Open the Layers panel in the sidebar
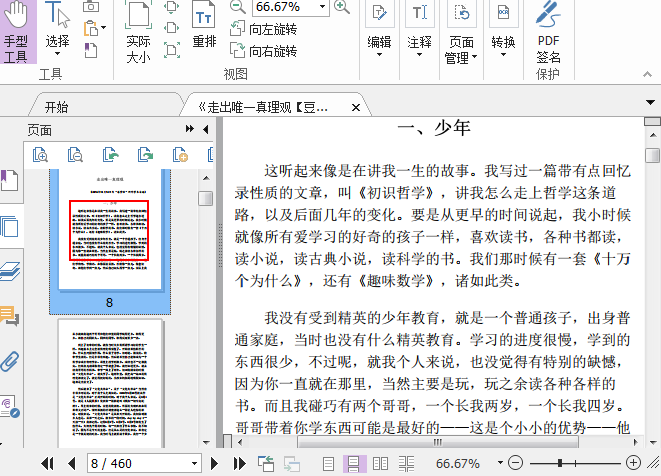Image resolution: width=661 pixels, height=476 pixels. click(10, 271)
